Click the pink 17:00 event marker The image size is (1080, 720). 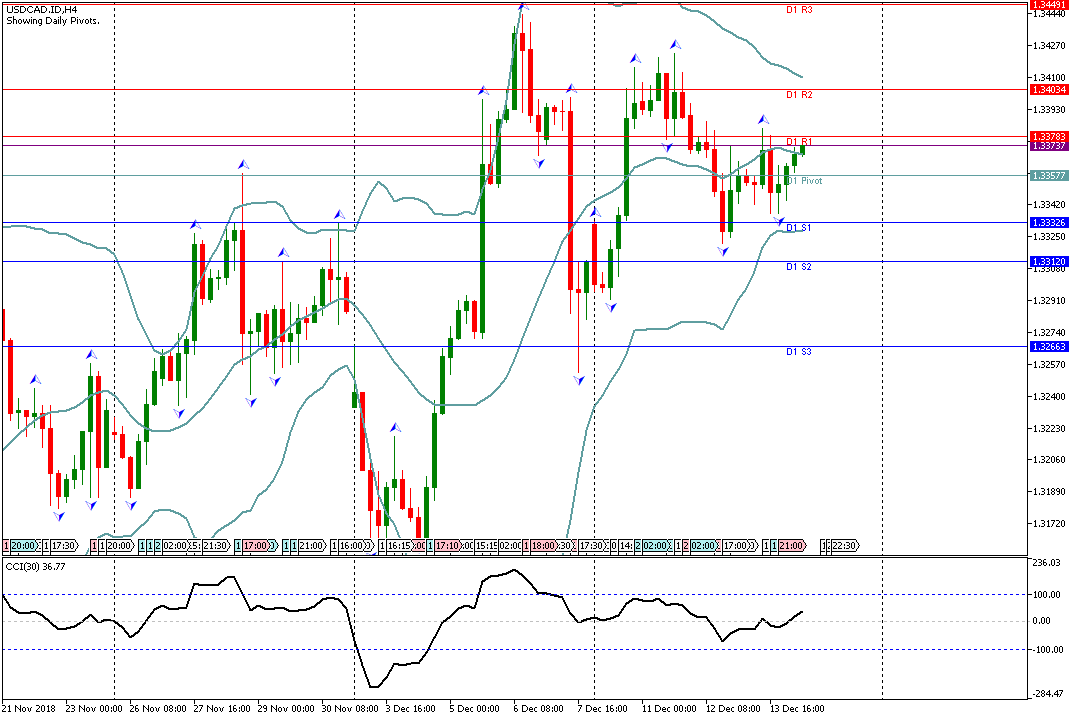tap(256, 546)
